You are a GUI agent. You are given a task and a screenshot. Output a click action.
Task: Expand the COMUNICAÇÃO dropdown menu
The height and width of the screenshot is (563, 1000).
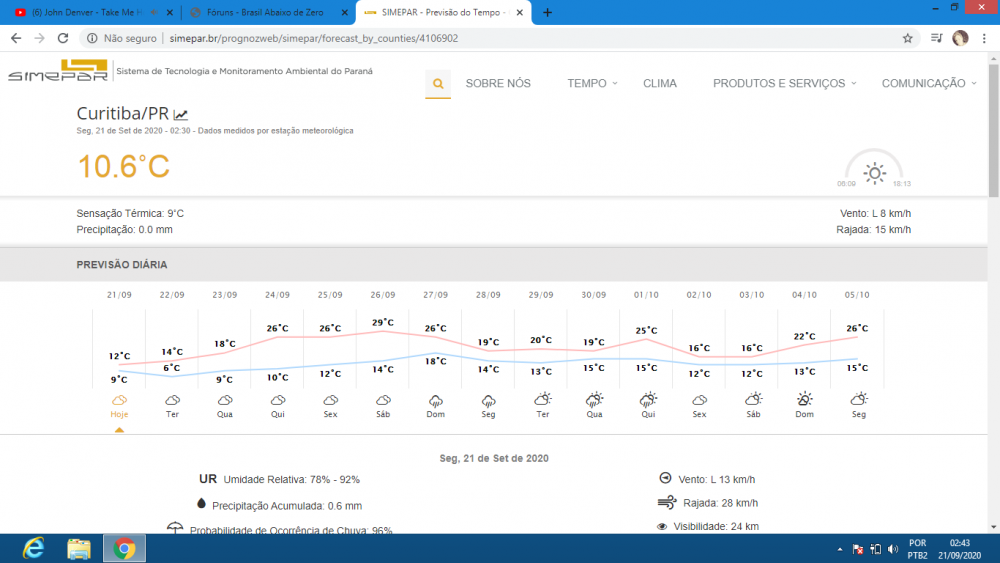(928, 84)
